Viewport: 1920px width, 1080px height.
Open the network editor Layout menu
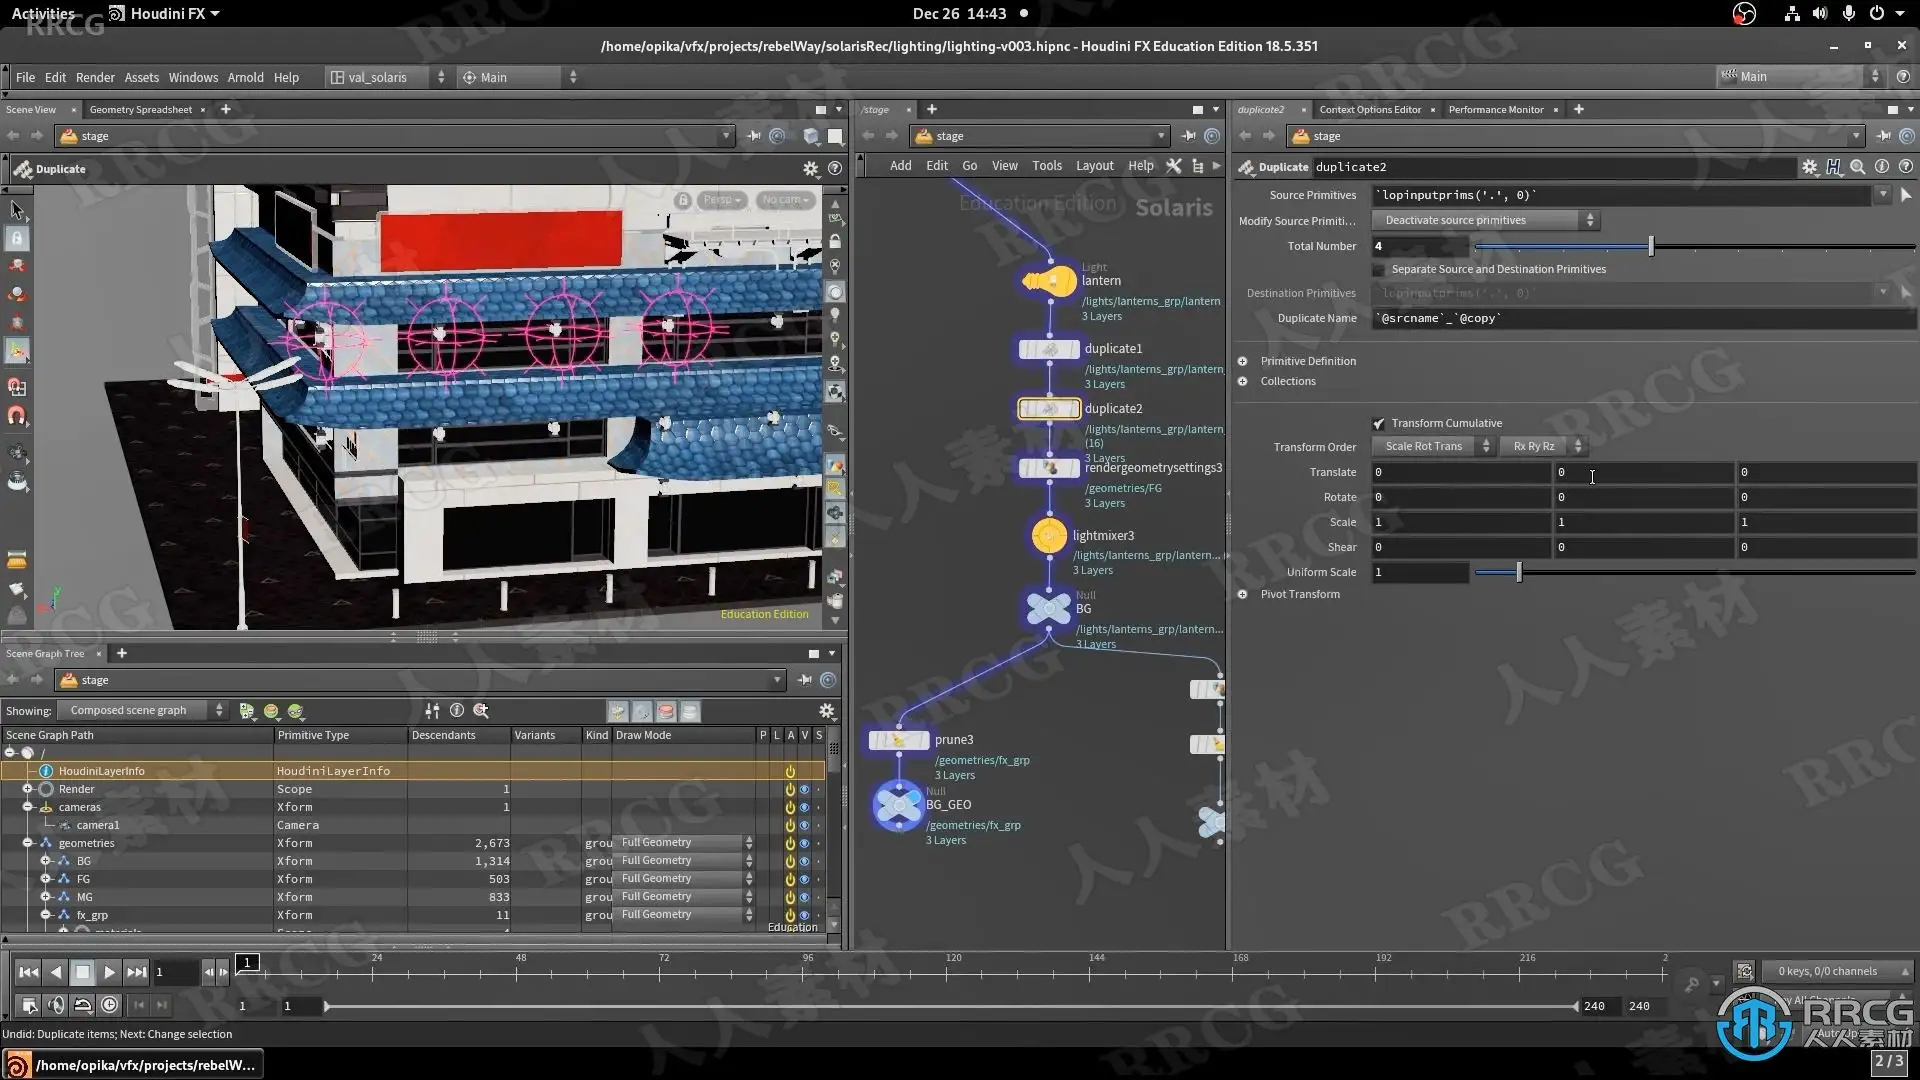tap(1094, 166)
